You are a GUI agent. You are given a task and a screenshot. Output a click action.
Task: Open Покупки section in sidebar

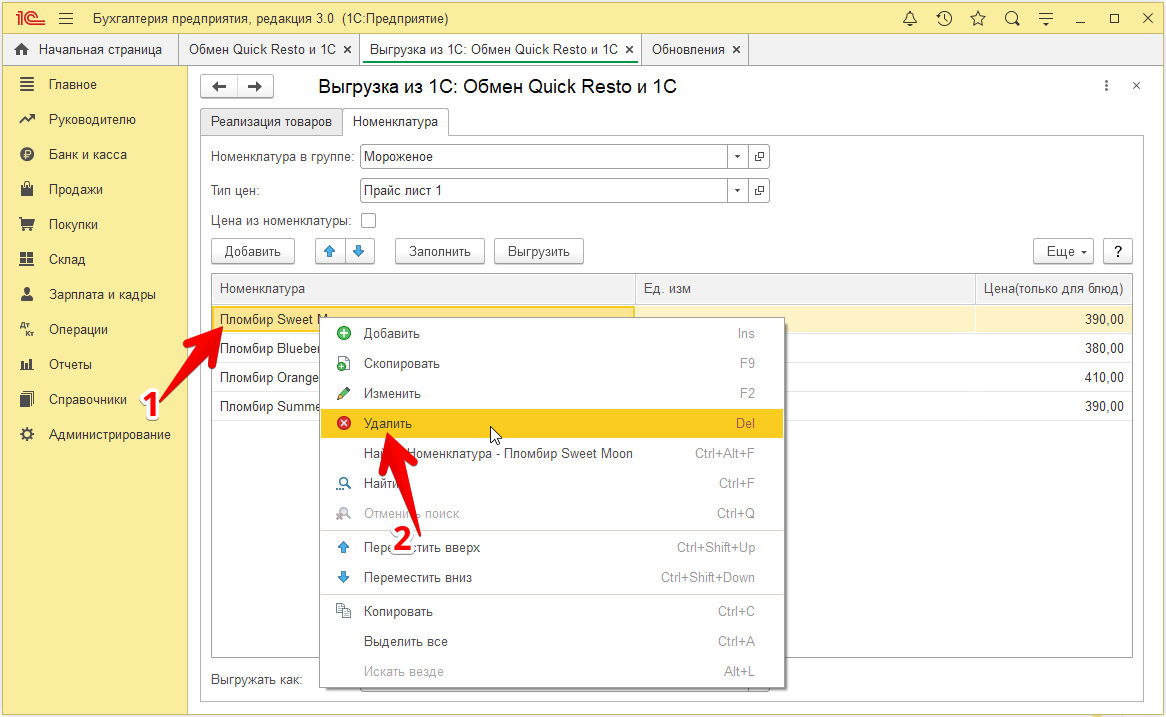tap(73, 225)
